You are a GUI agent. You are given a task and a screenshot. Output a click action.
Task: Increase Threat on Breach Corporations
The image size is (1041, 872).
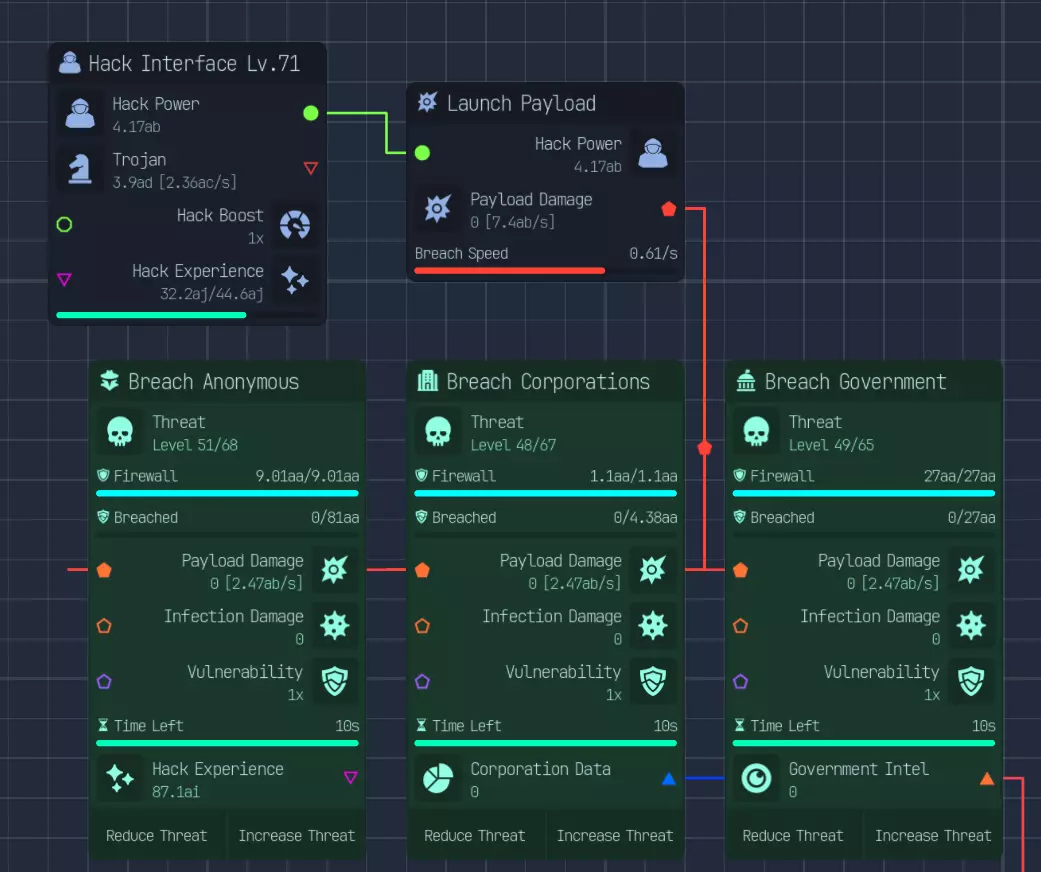615,835
